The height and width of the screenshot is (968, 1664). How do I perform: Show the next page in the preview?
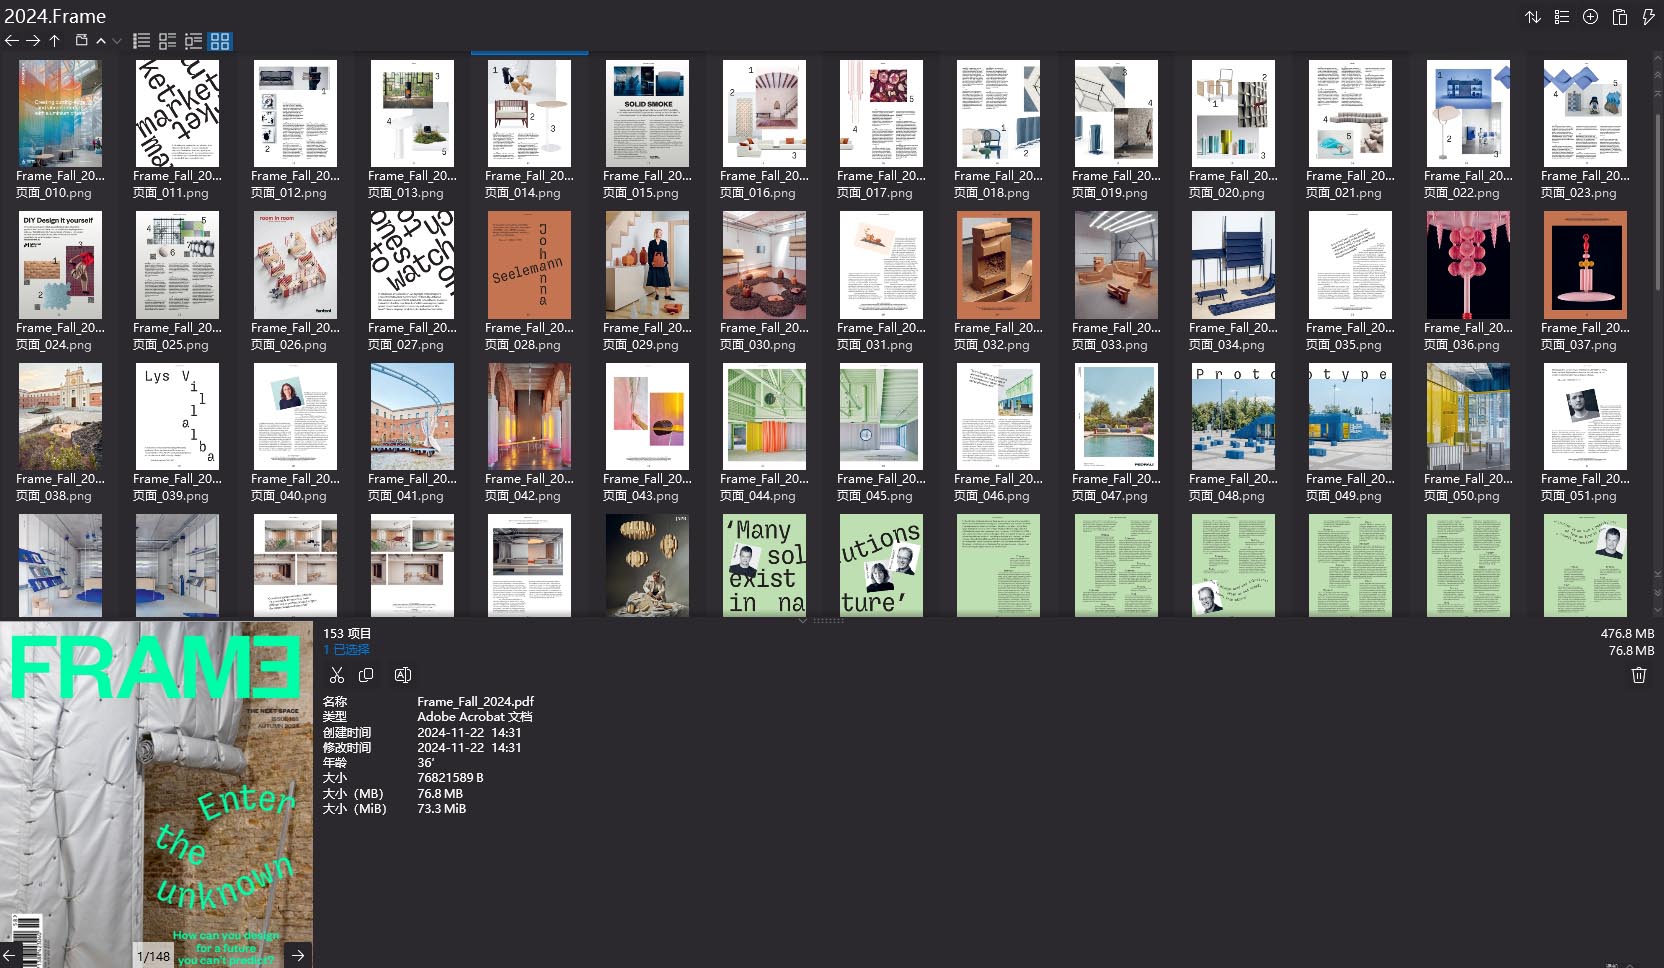(x=298, y=955)
